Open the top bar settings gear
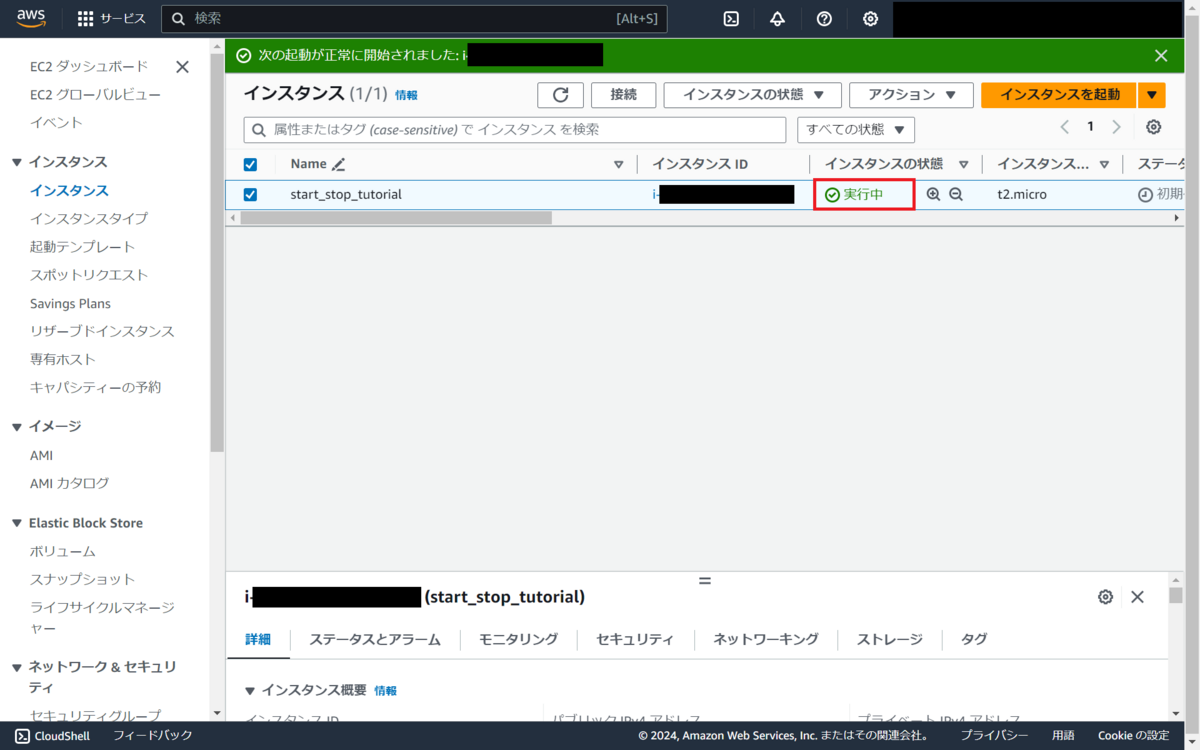 (x=870, y=18)
